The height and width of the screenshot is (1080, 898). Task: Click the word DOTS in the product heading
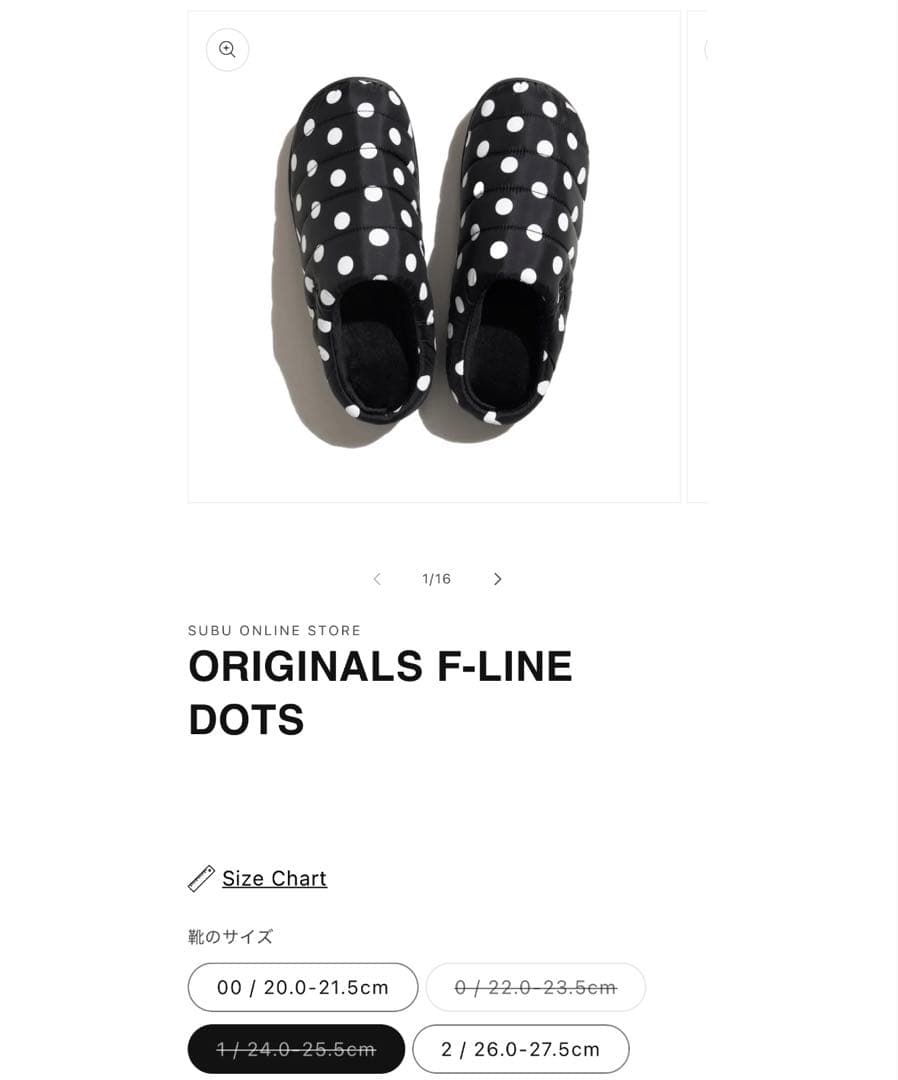tap(246, 720)
